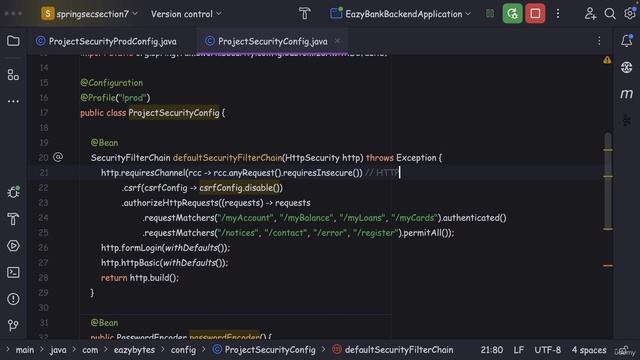Click the // HTTP comment on line 21

[382, 173]
